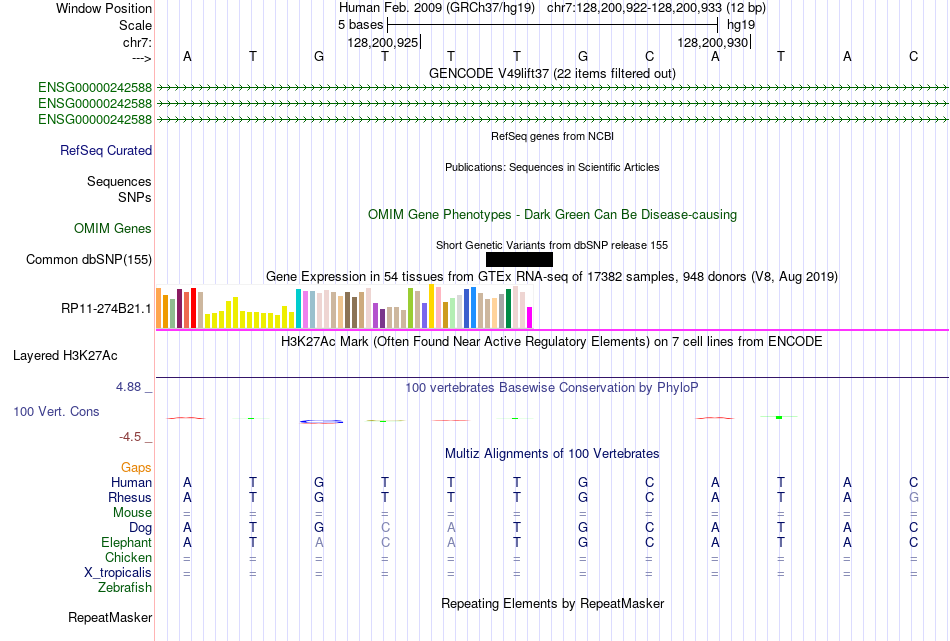The image size is (950, 641).
Task: Click the blue oval PhyloP conservation mark
Action: (321, 422)
